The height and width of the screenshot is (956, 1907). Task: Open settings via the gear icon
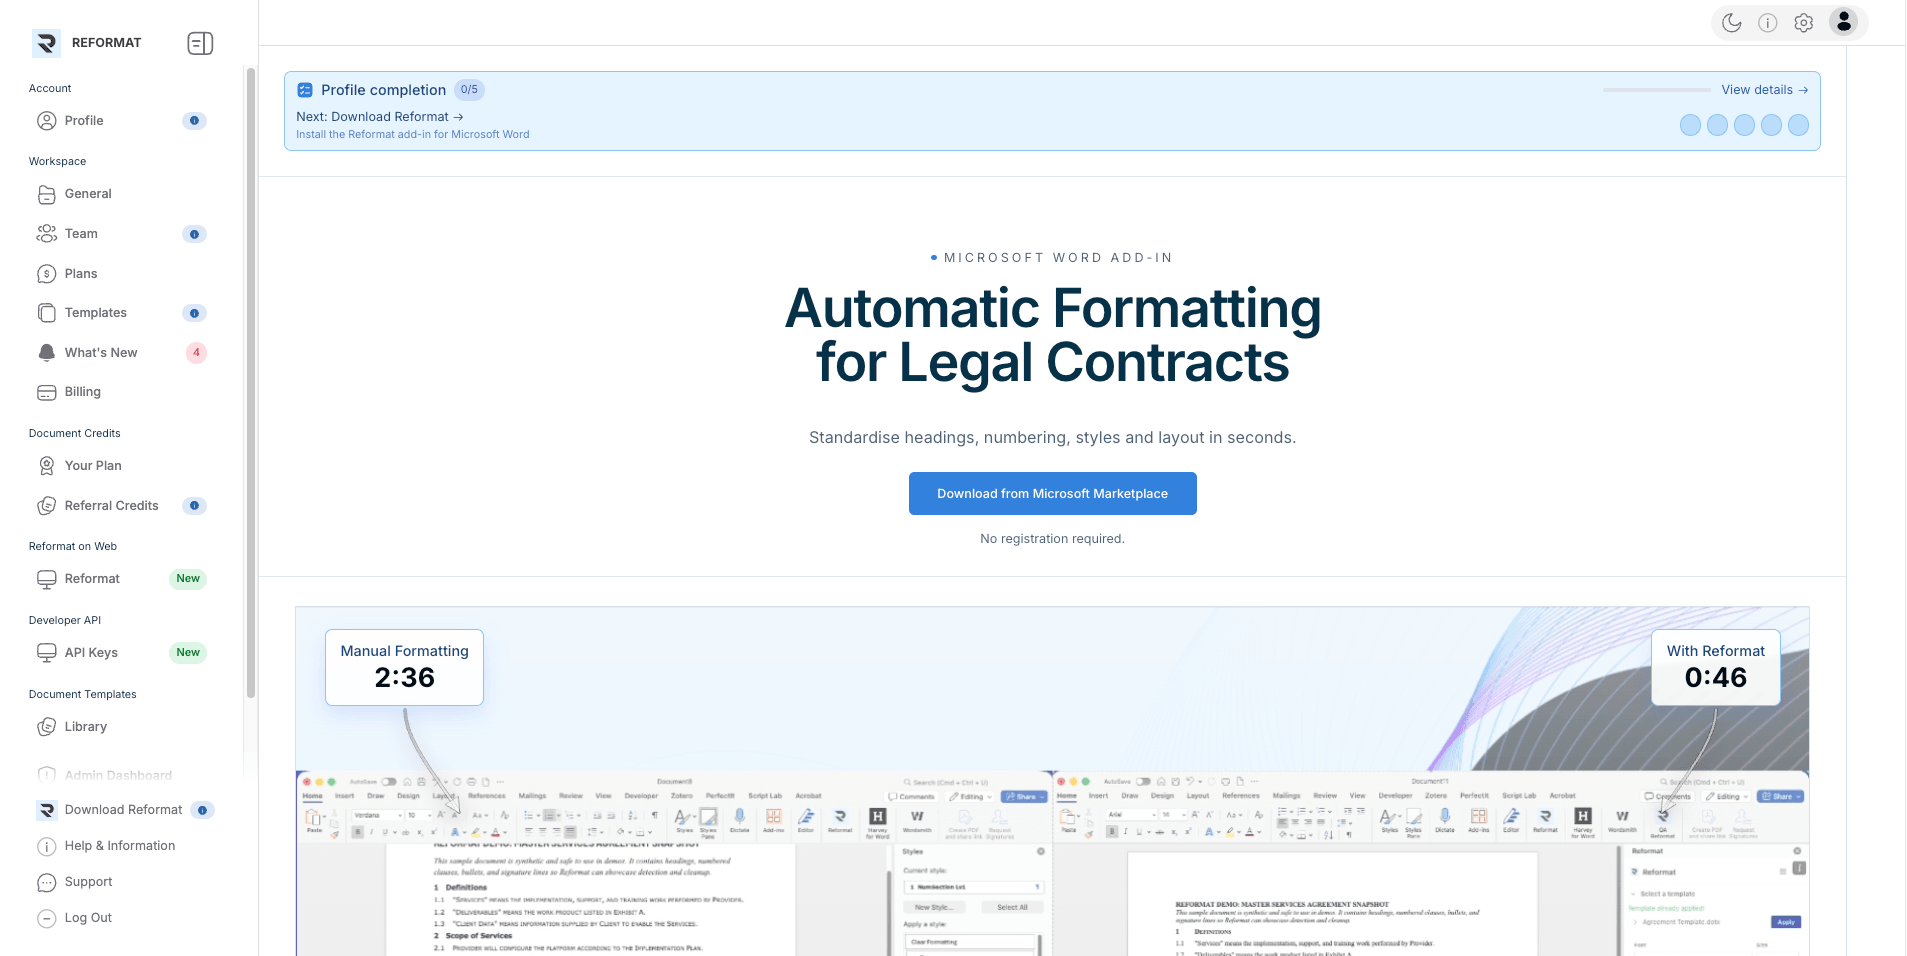(1804, 23)
